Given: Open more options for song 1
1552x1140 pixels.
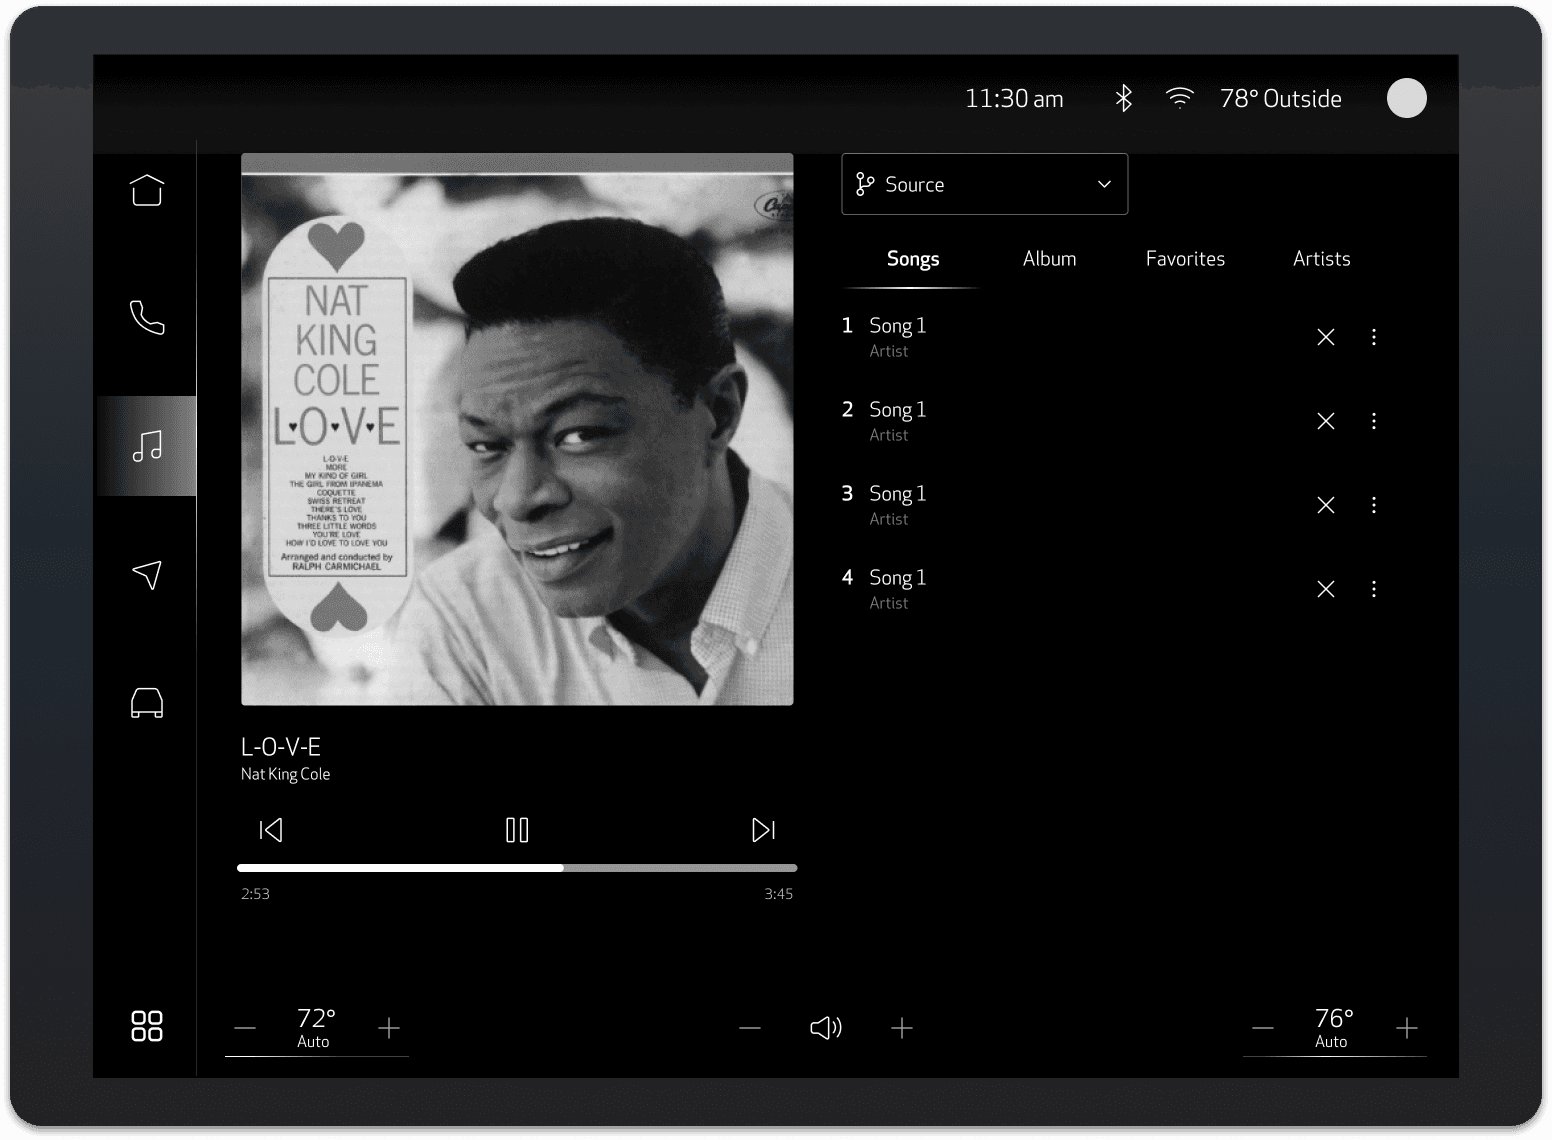Looking at the screenshot, I should click(1374, 337).
